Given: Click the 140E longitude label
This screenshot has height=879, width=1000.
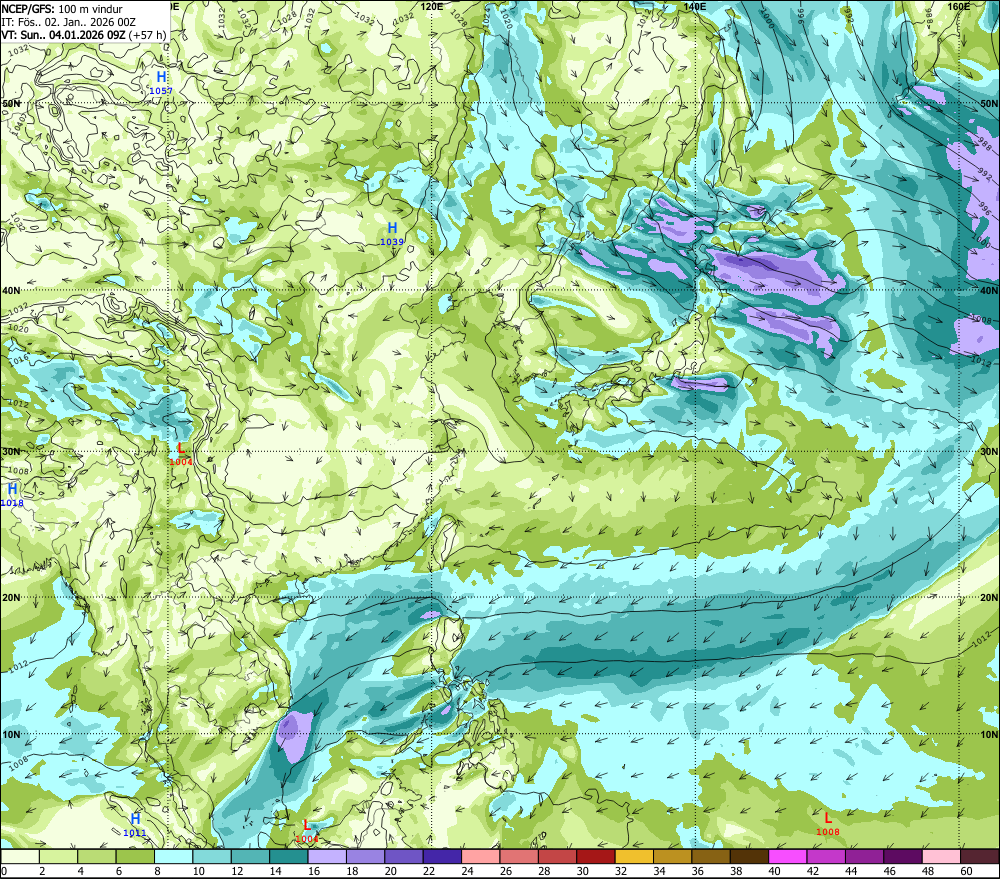Looking at the screenshot, I should (694, 6).
